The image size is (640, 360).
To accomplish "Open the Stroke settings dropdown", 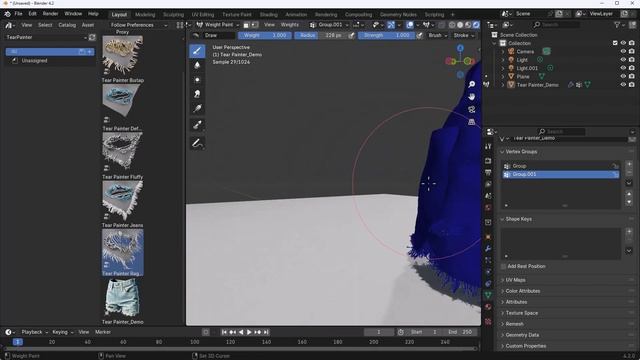I will (464, 36).
